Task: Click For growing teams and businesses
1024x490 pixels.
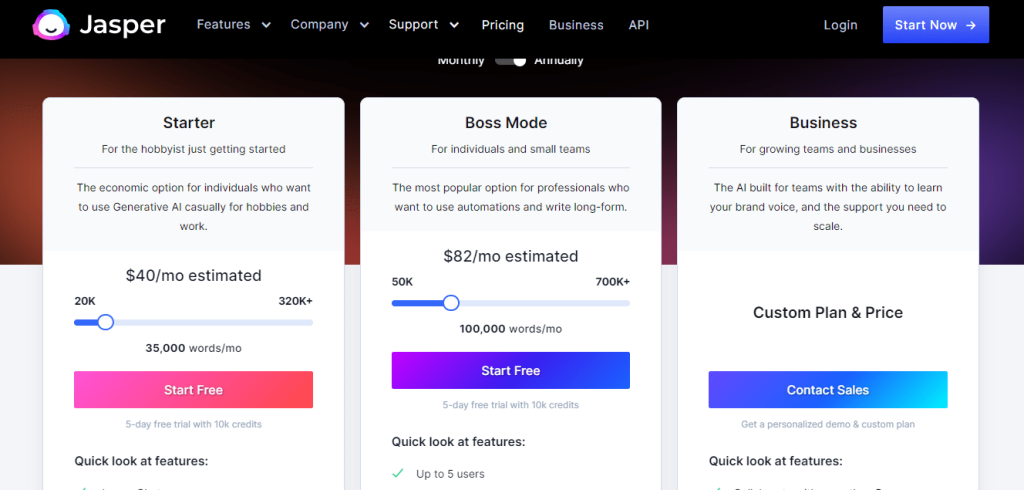Action: 828,149
